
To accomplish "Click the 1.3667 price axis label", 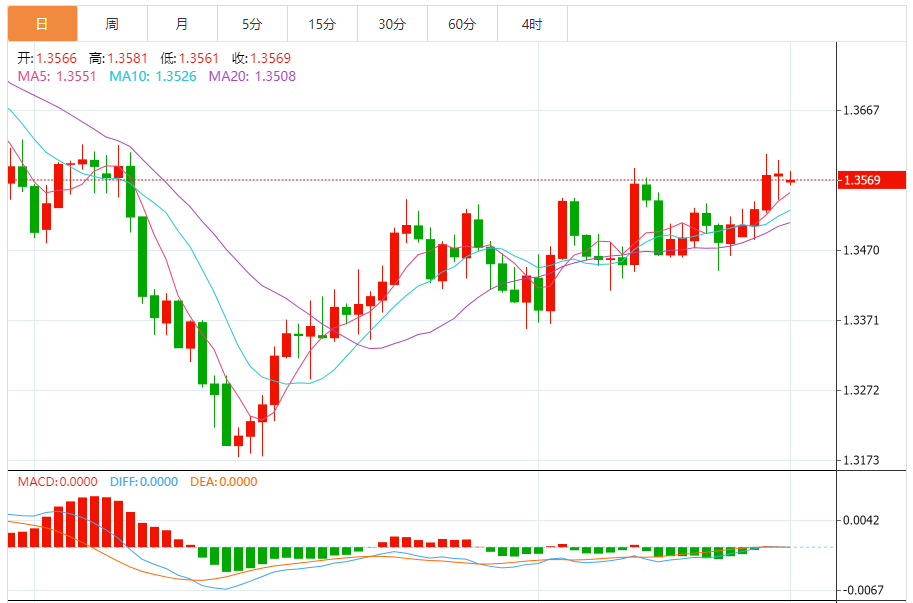I will [861, 110].
